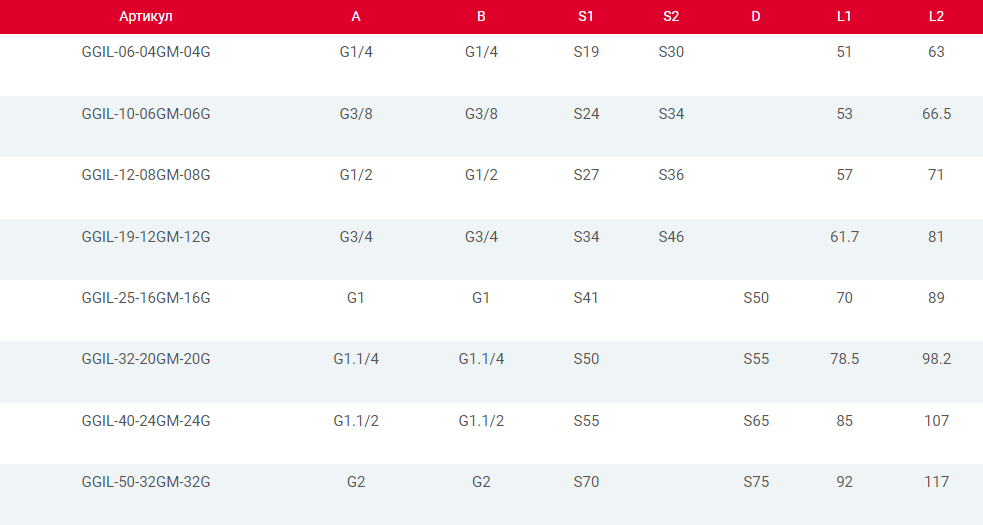
Task: Open the GGIL-12-08GM-08G row entry
Action: (146, 175)
